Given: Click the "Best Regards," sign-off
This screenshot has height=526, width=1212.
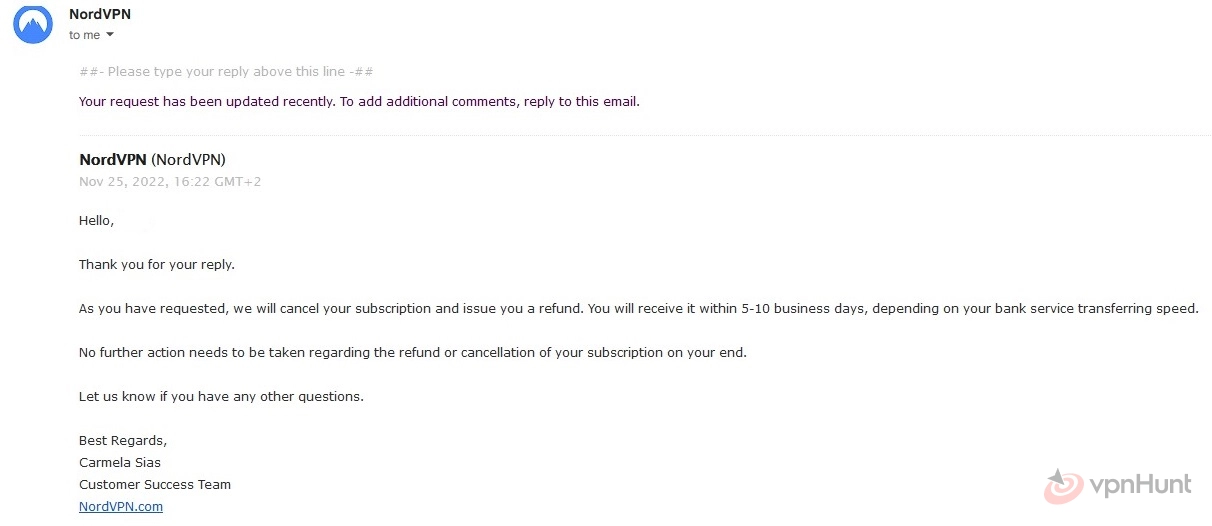Looking at the screenshot, I should coord(123,441).
